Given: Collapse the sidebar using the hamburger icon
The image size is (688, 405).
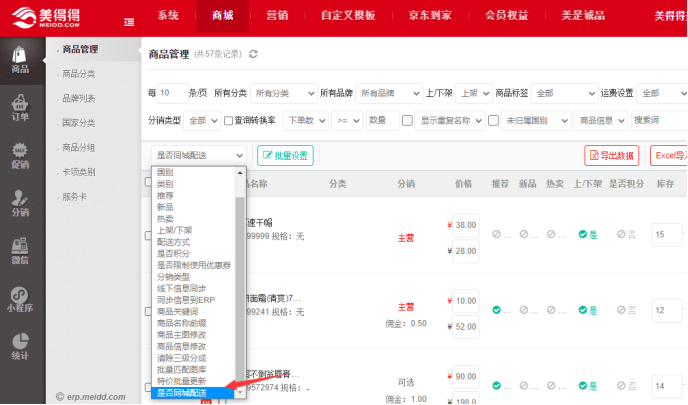Looking at the screenshot, I should [129, 22].
